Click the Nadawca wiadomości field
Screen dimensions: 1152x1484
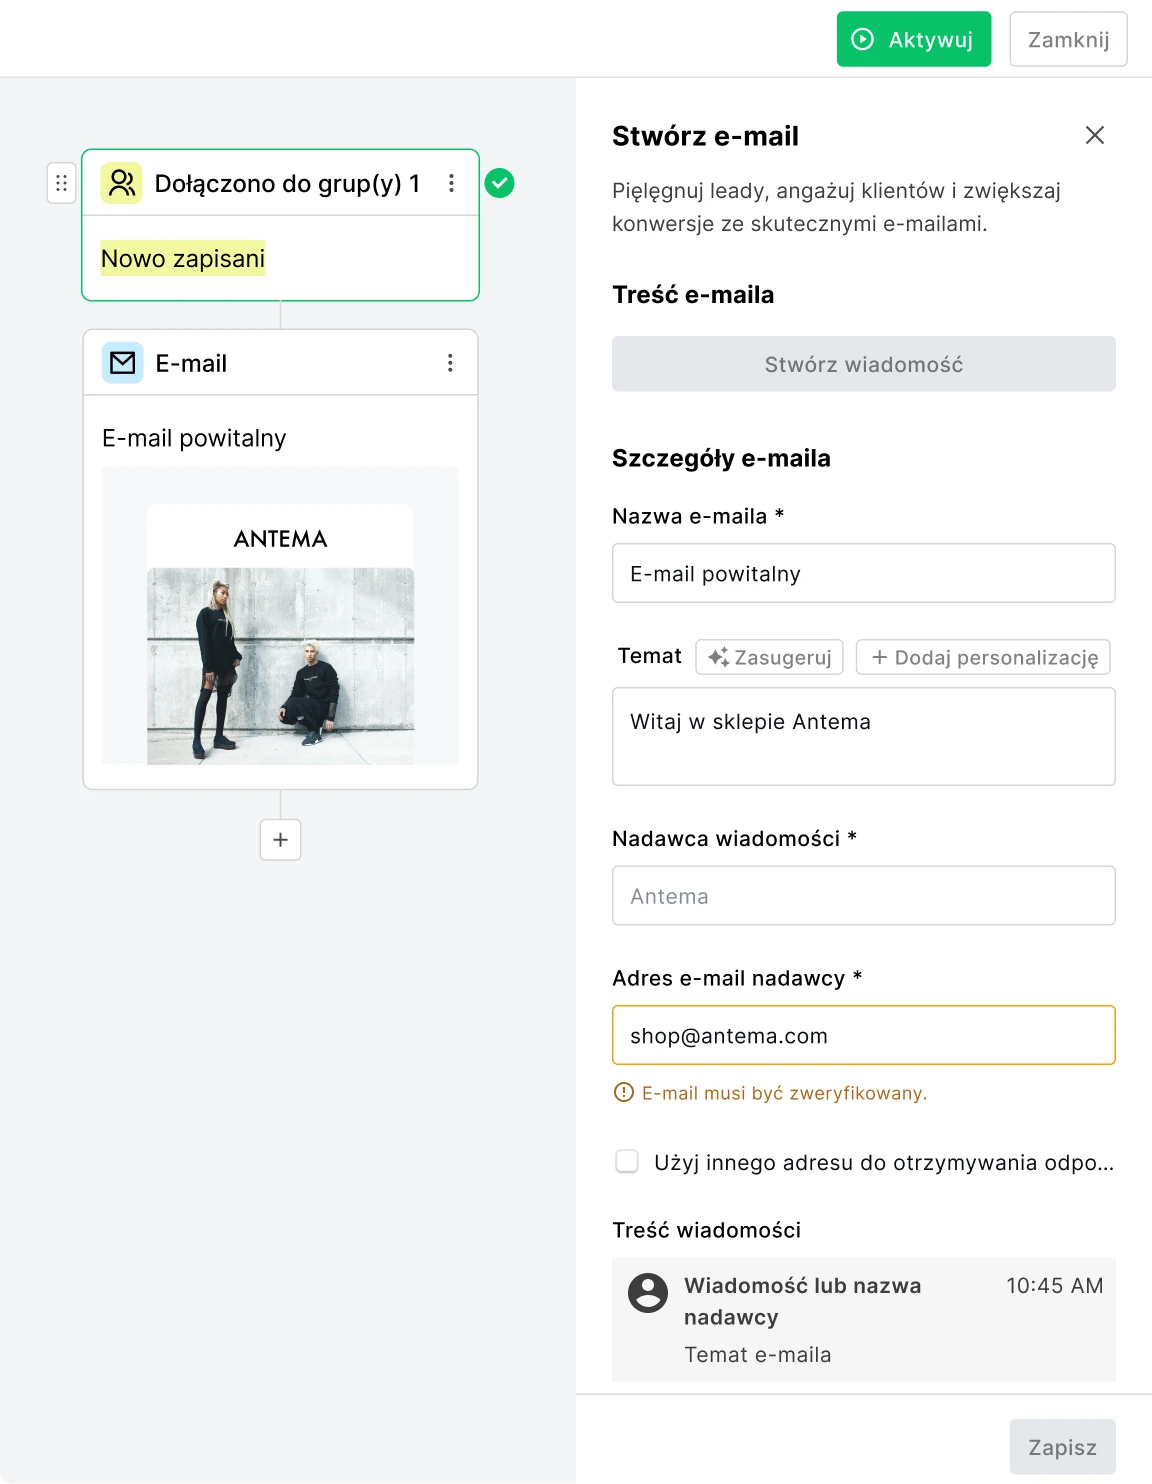(x=863, y=896)
